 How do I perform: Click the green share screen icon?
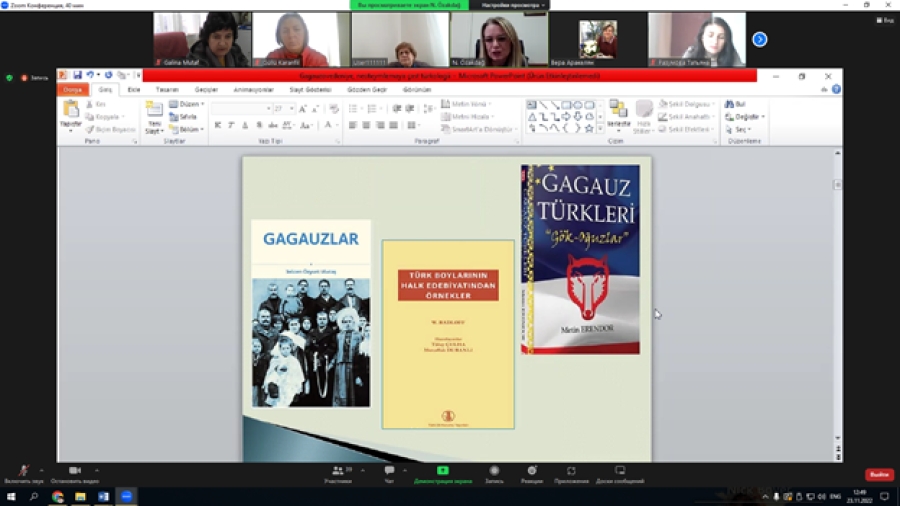pos(442,471)
